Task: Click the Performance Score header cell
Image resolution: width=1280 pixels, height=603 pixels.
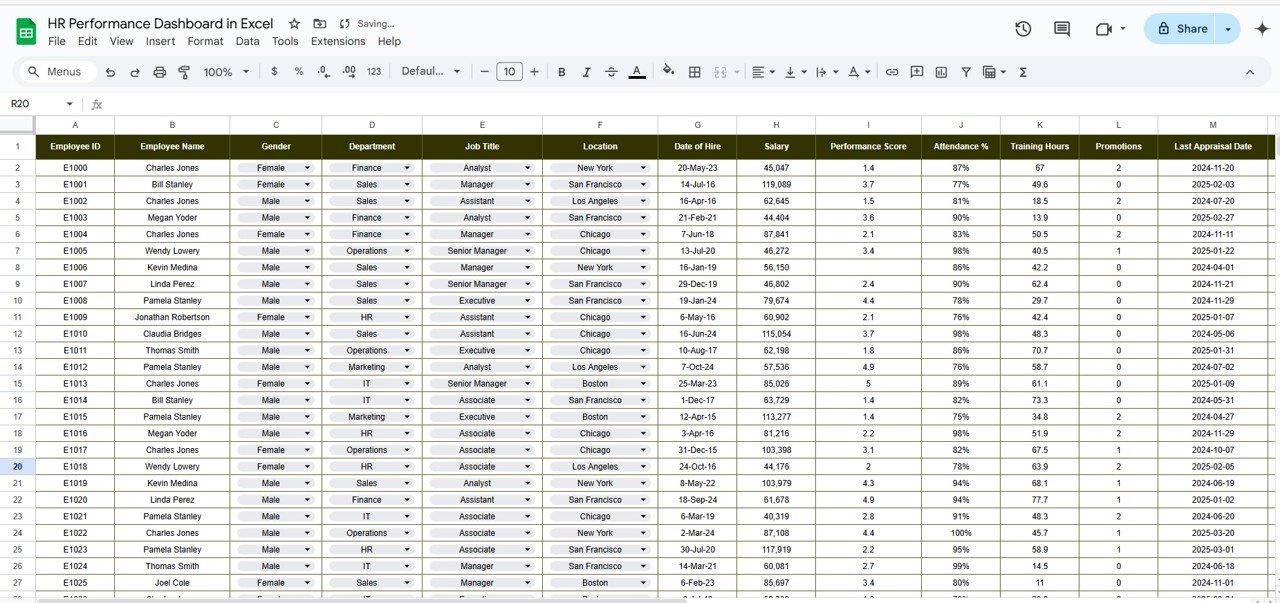Action: (x=868, y=147)
